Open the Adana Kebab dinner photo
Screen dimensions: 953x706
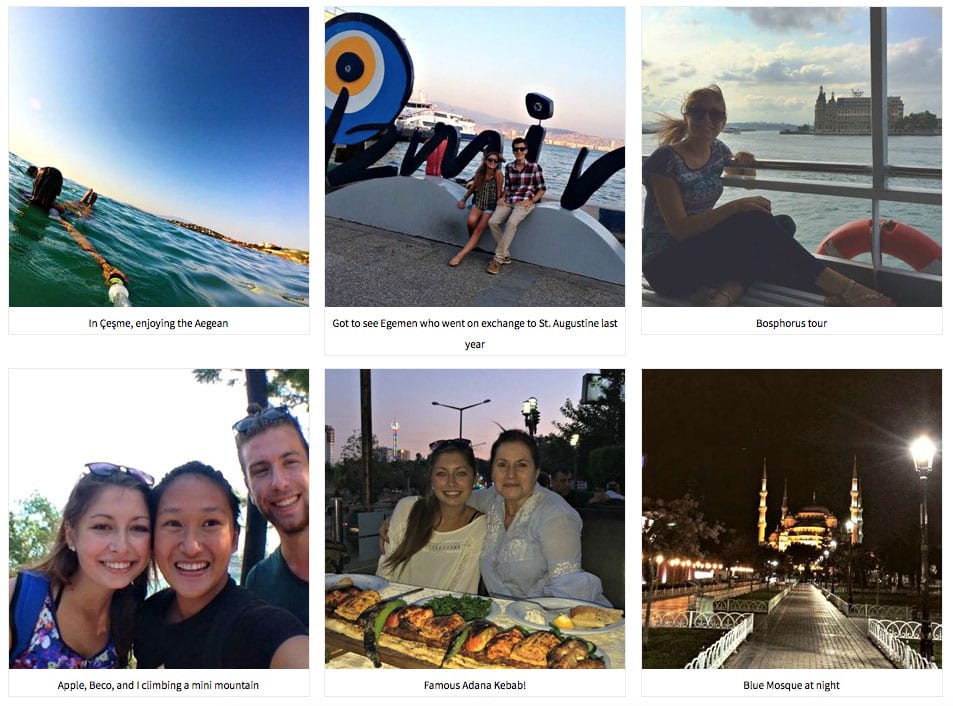pos(475,518)
